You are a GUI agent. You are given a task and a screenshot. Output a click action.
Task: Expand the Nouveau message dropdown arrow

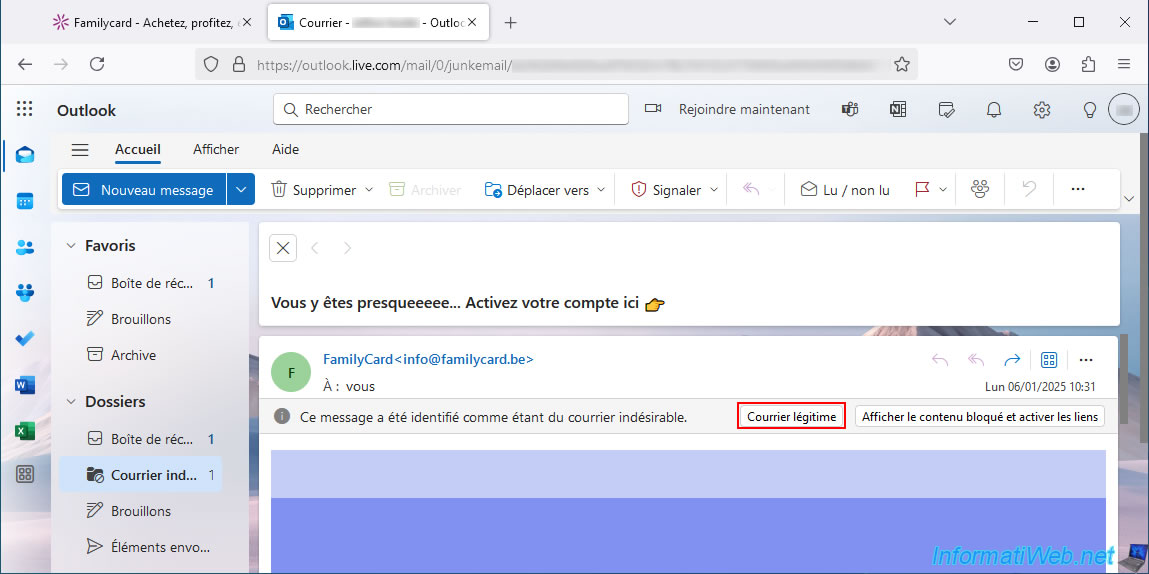(x=241, y=190)
